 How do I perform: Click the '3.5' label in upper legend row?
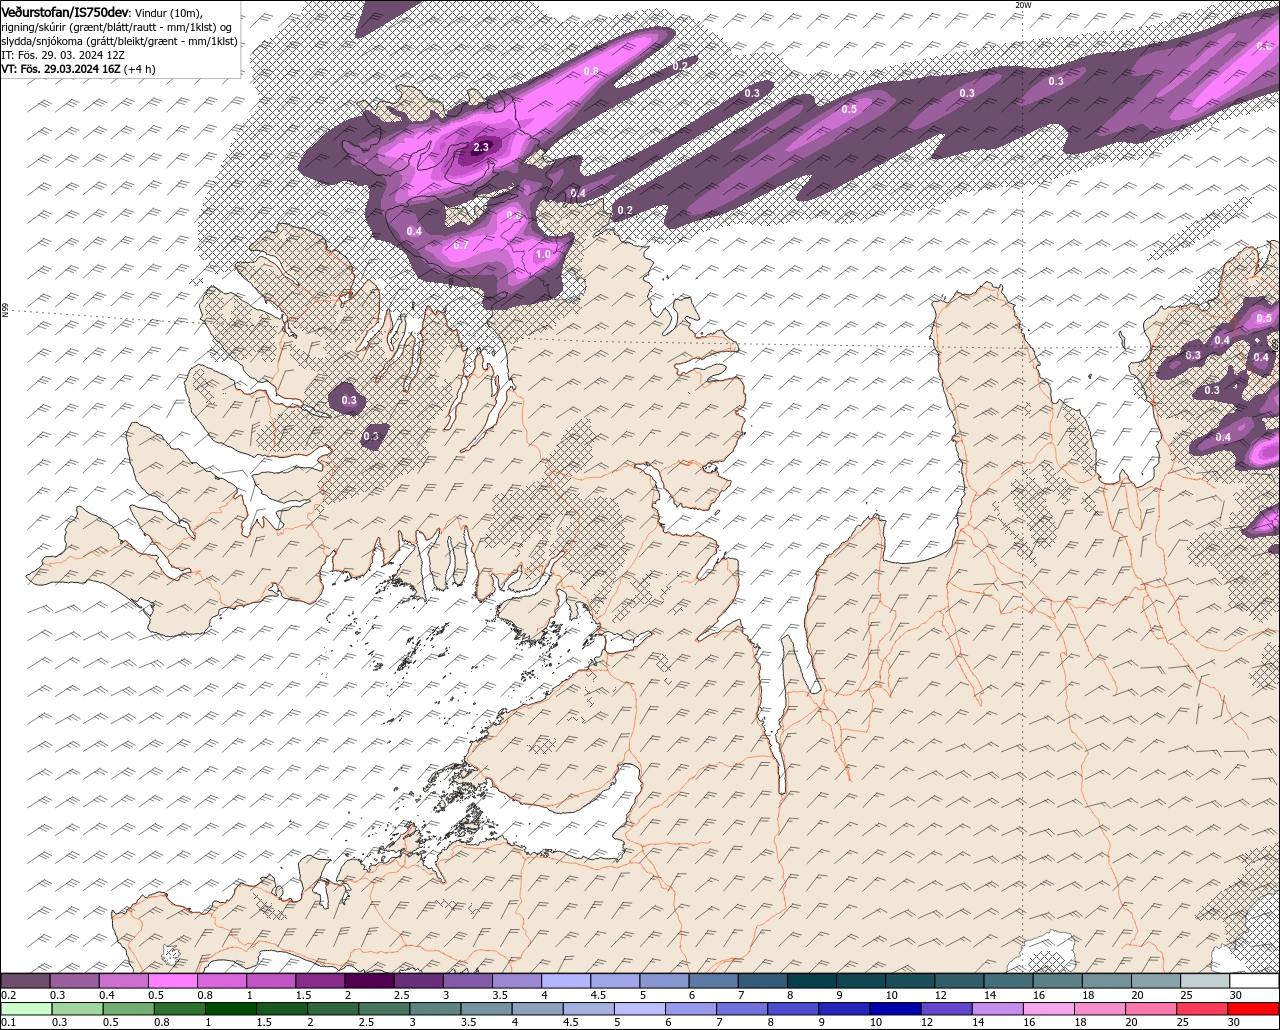500,995
